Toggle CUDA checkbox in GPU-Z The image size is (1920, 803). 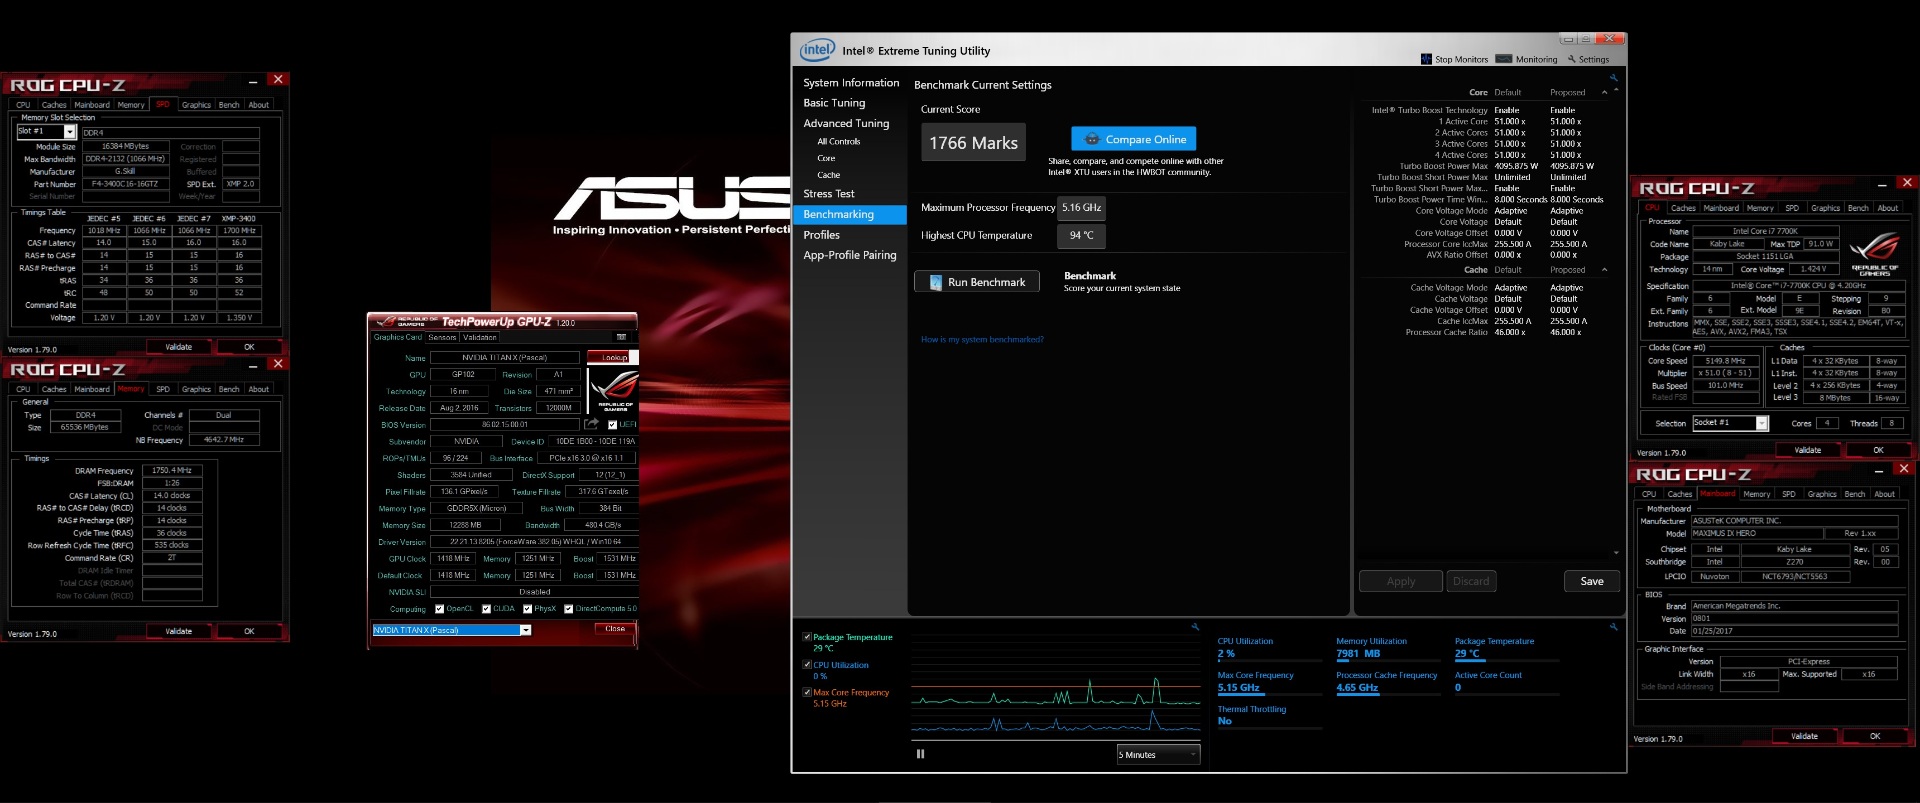pos(486,608)
